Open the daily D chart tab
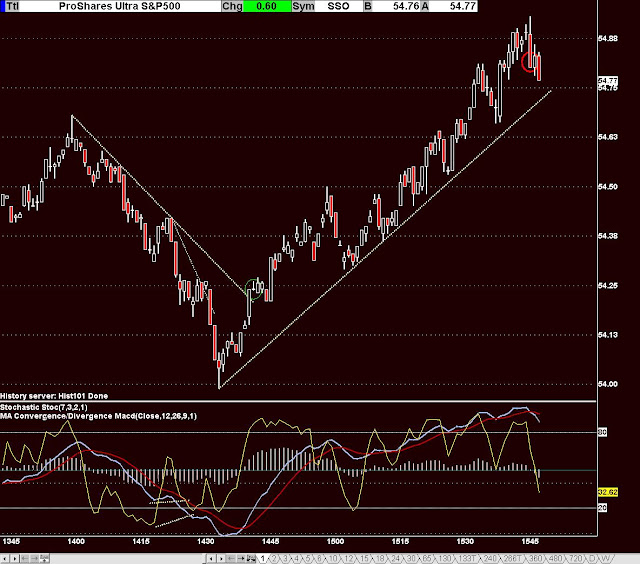Image resolution: width=640 pixels, height=564 pixels. (x=592, y=559)
